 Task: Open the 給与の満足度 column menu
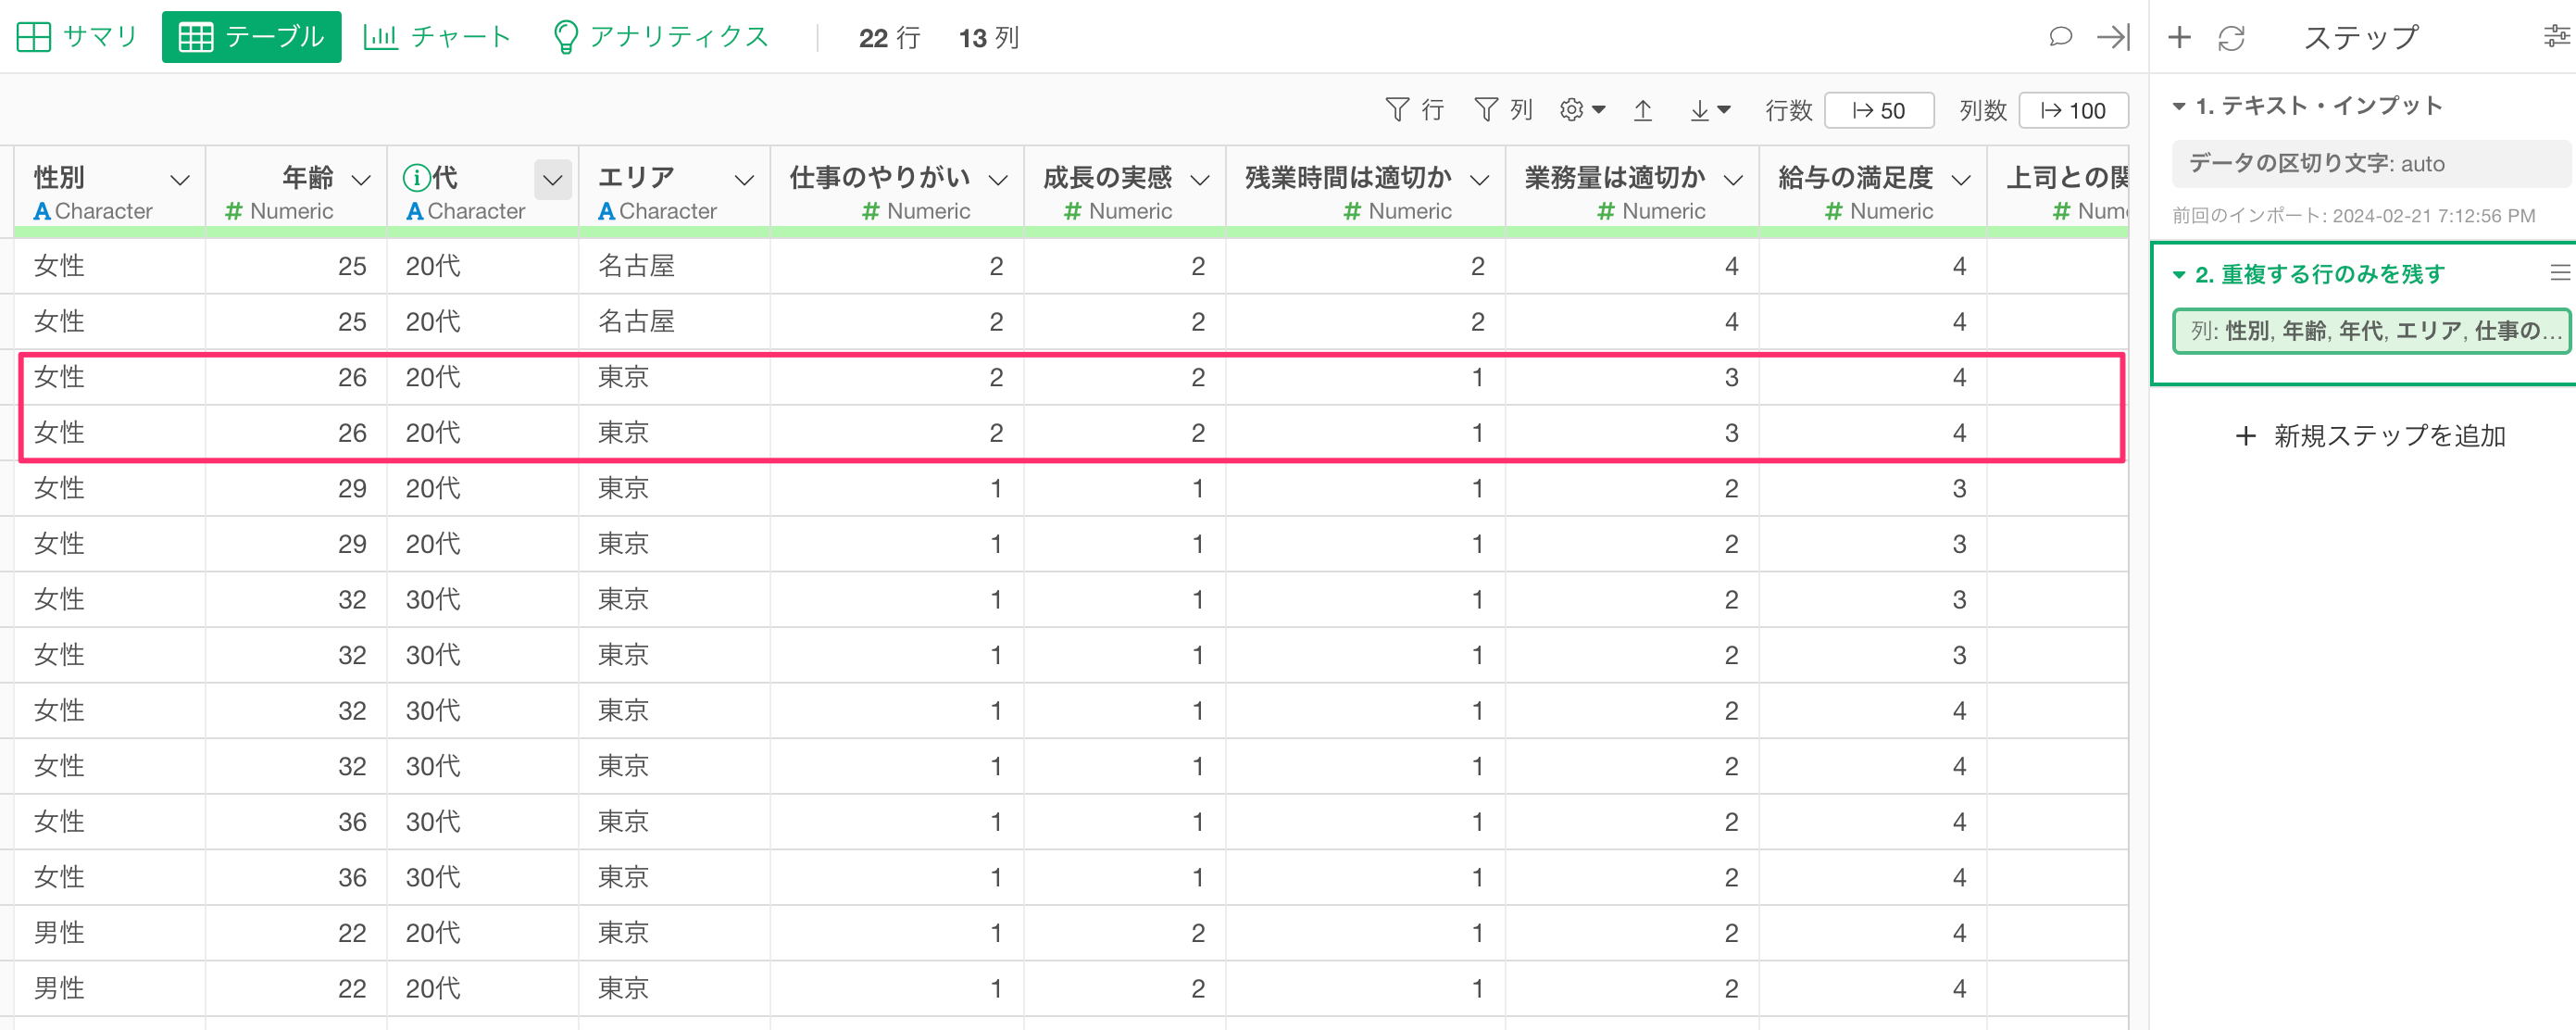tap(1961, 180)
